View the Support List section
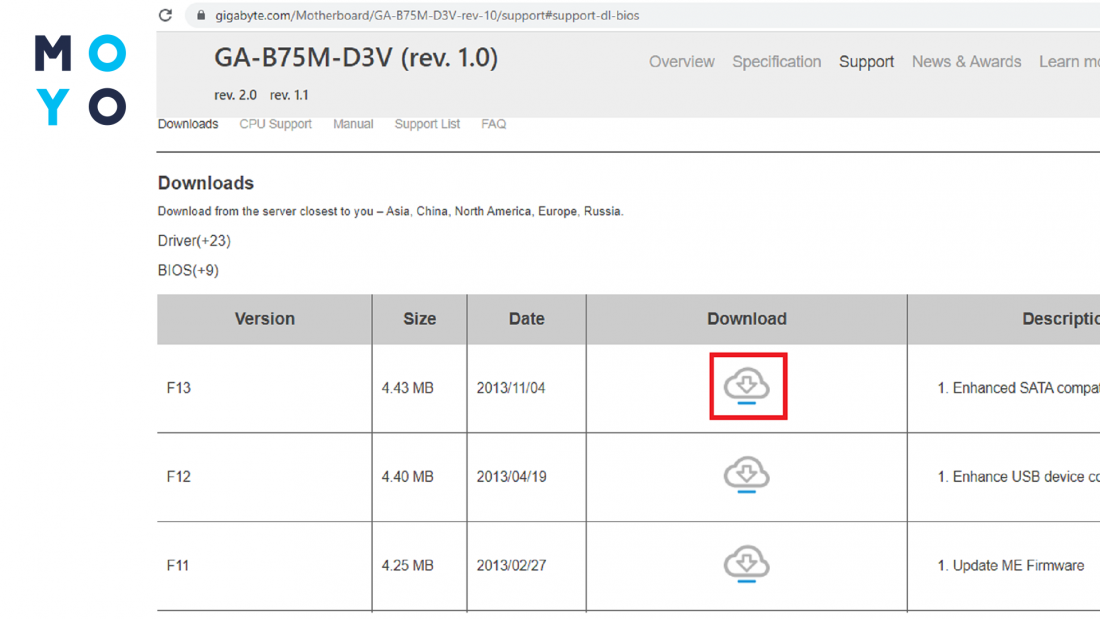 point(427,124)
